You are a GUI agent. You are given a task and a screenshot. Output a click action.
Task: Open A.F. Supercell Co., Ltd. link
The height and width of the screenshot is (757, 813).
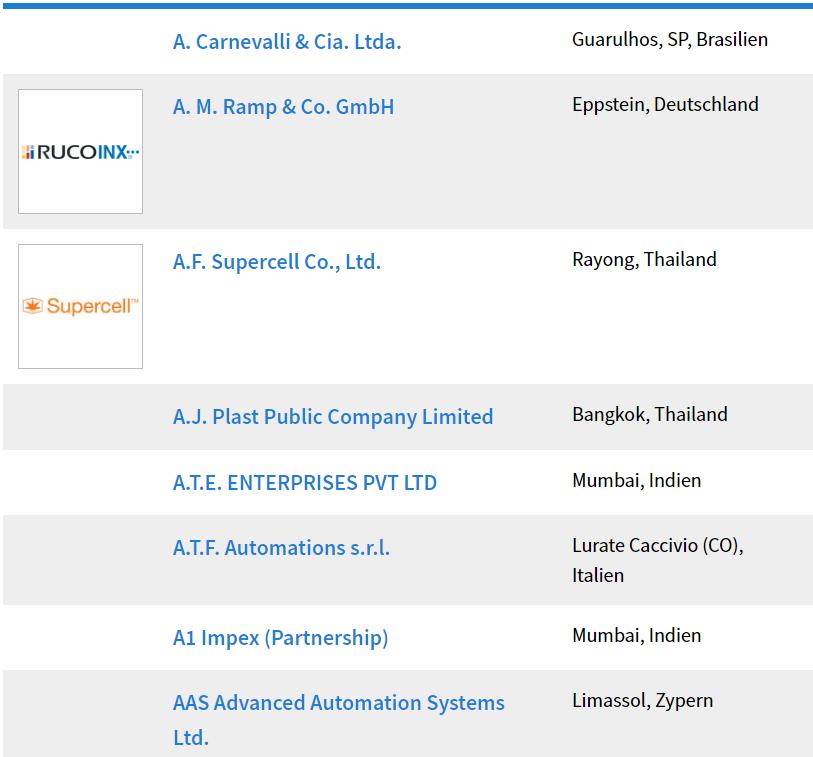(277, 262)
